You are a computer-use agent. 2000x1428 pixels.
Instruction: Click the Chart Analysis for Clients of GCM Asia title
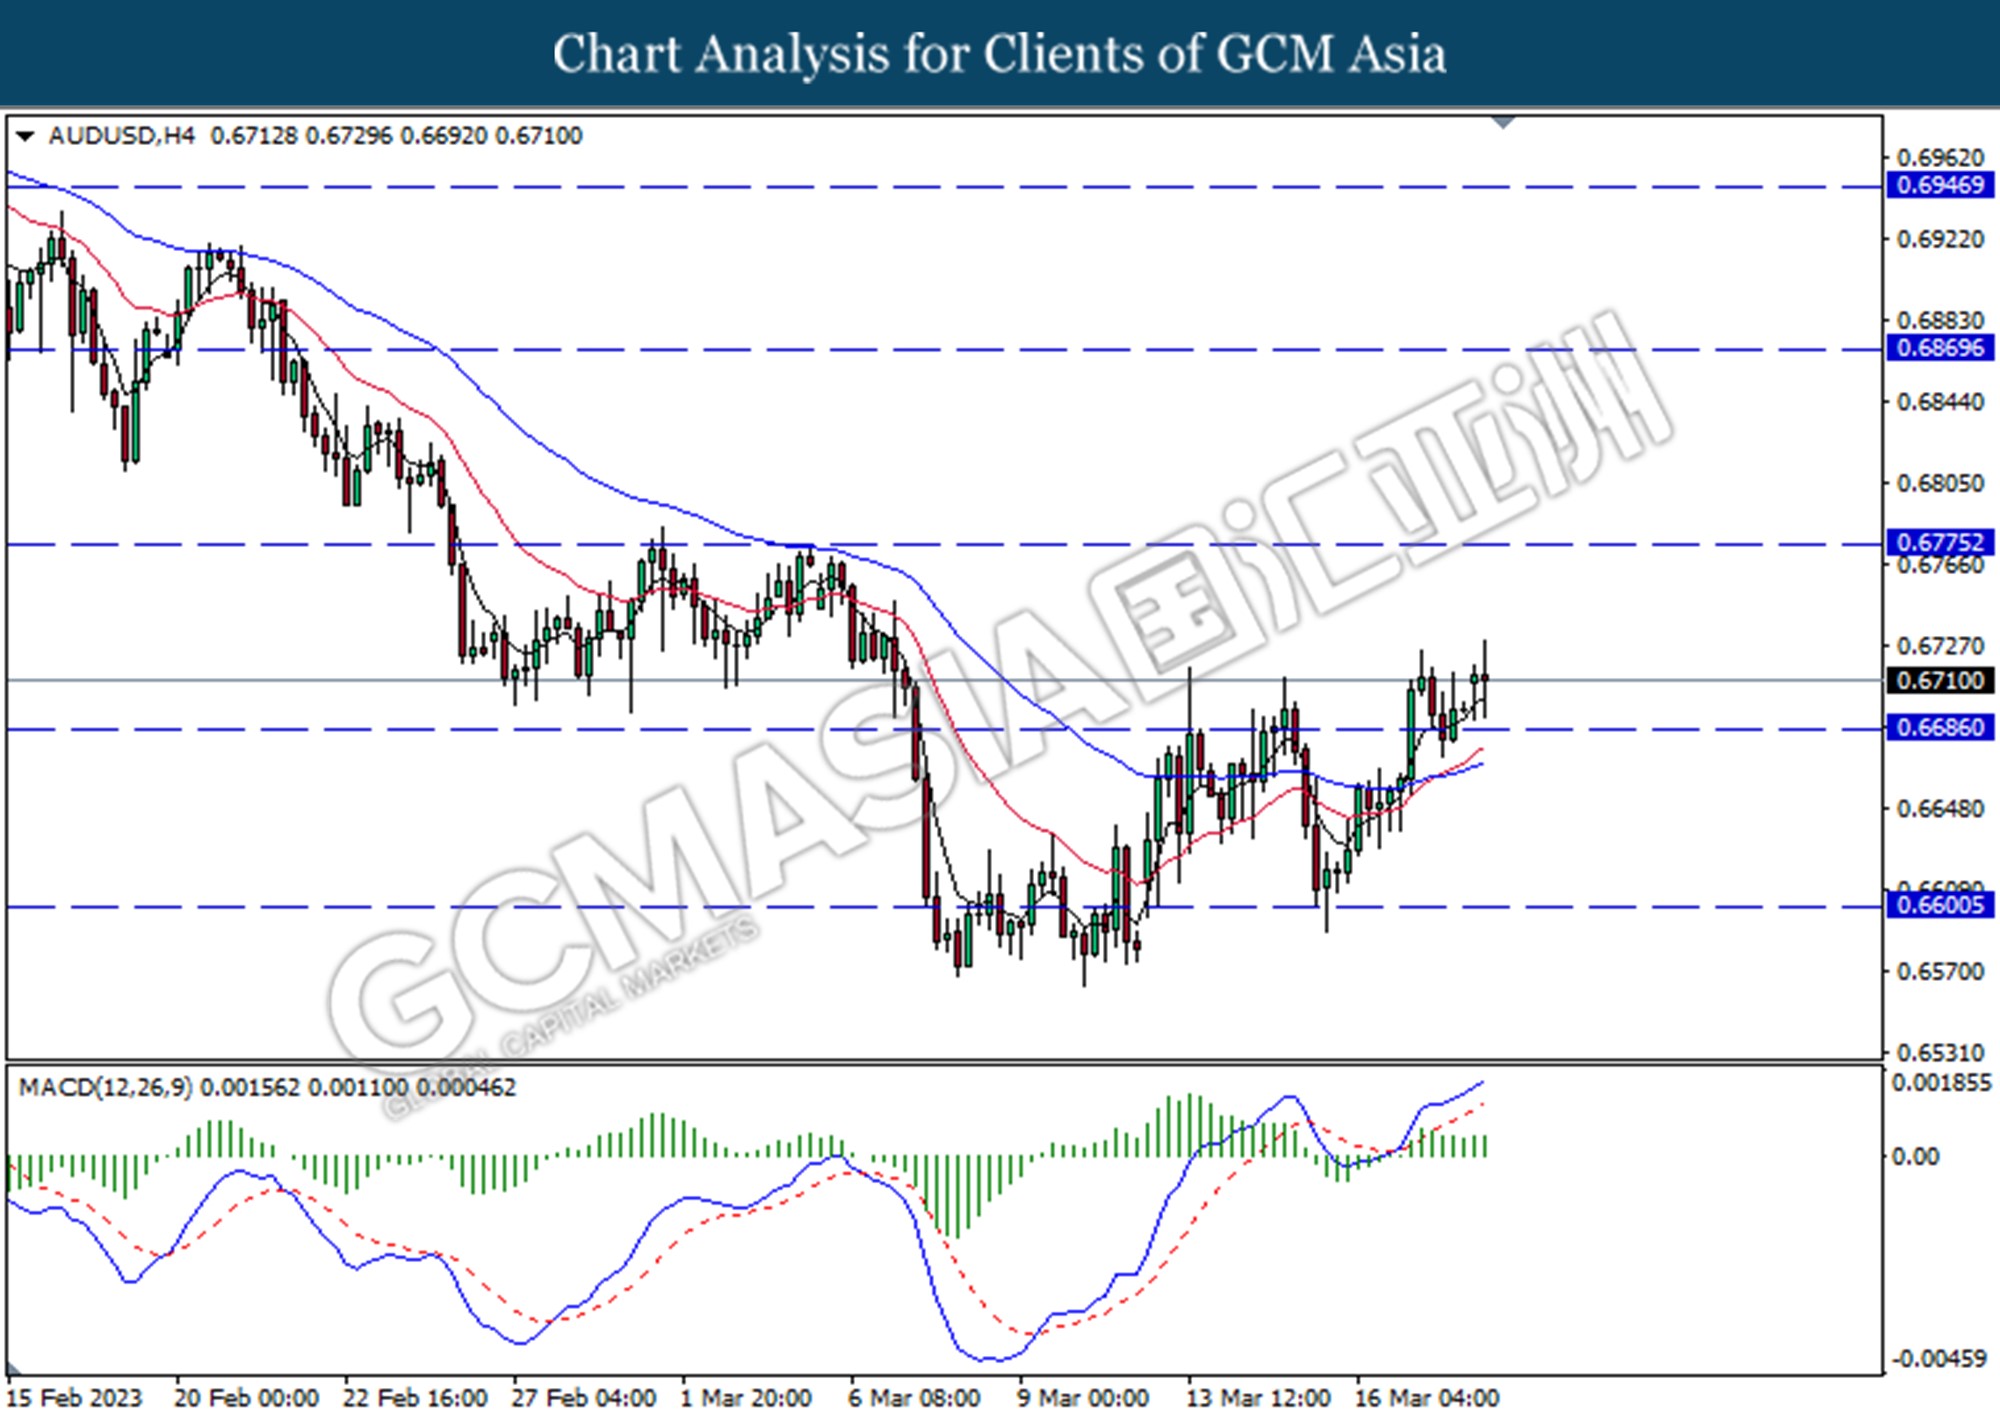tap(999, 53)
